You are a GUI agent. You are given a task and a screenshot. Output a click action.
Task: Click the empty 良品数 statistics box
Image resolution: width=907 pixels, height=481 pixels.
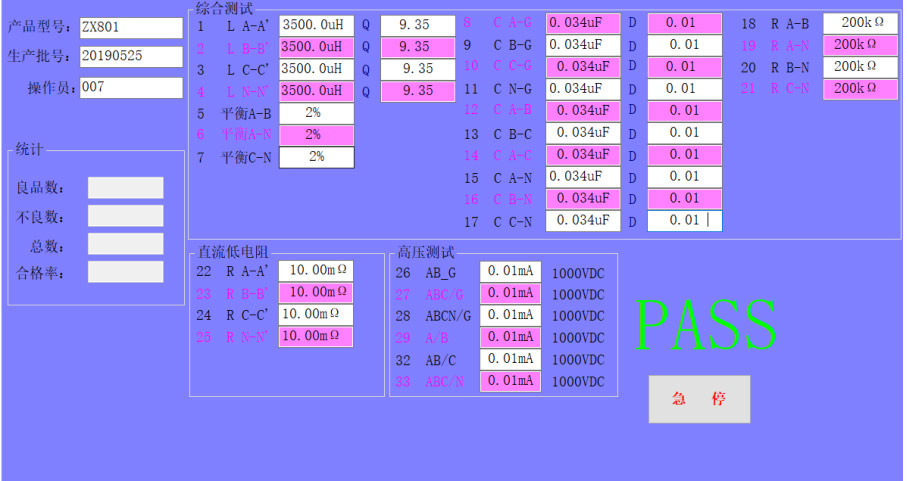[125, 188]
